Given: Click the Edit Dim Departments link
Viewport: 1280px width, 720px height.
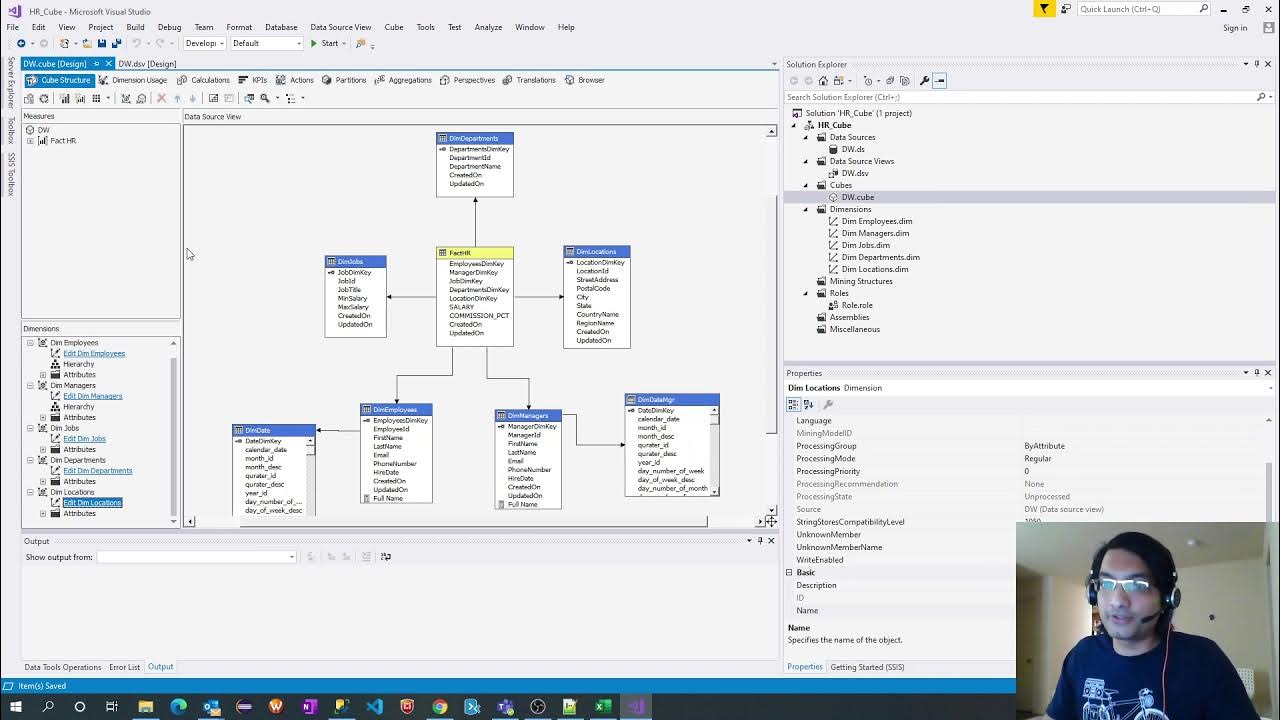Looking at the screenshot, I should click(98, 471).
